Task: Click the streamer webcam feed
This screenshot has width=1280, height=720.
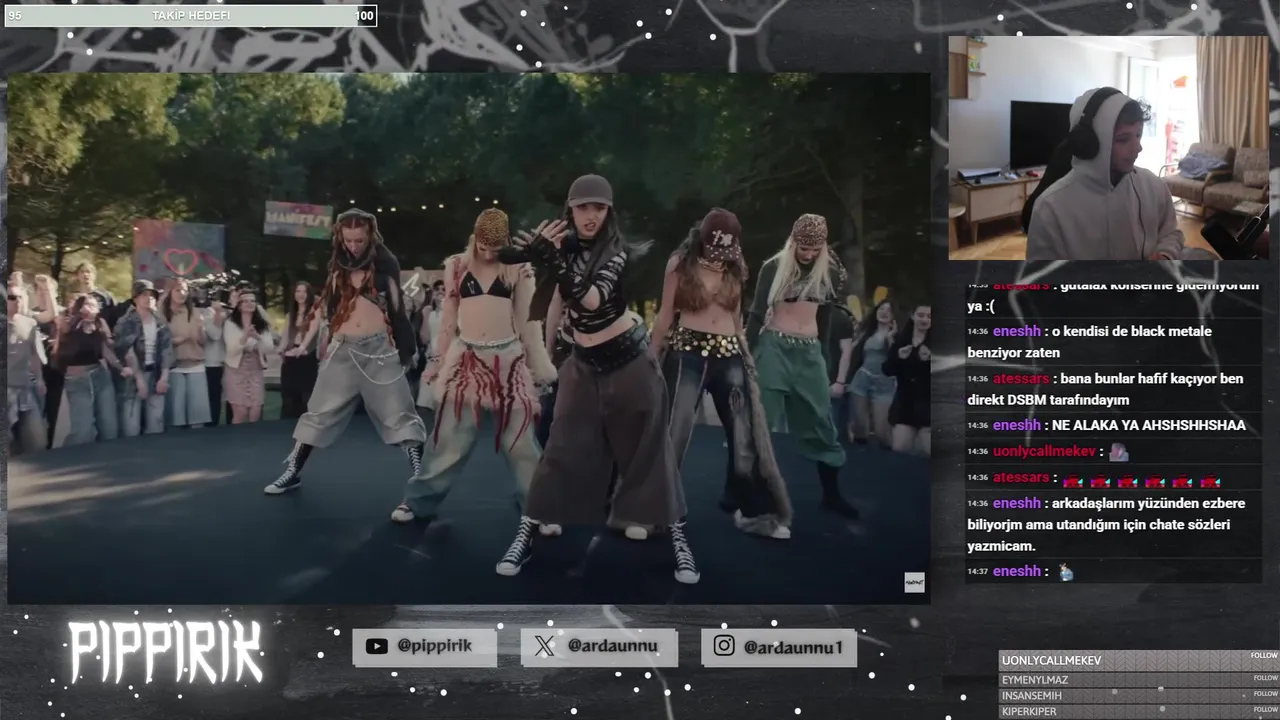Action: coord(1108,148)
